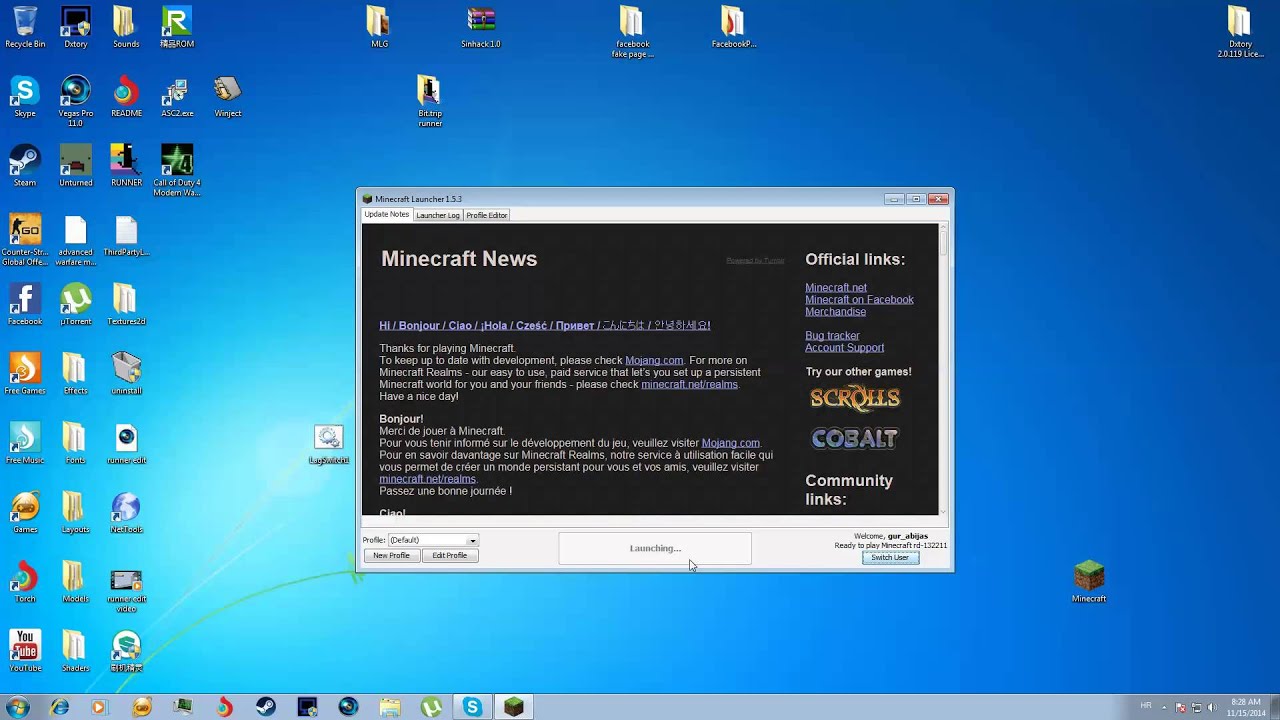This screenshot has height=720, width=1280.
Task: Click the news panel vertical scrollbar
Action: point(943,368)
